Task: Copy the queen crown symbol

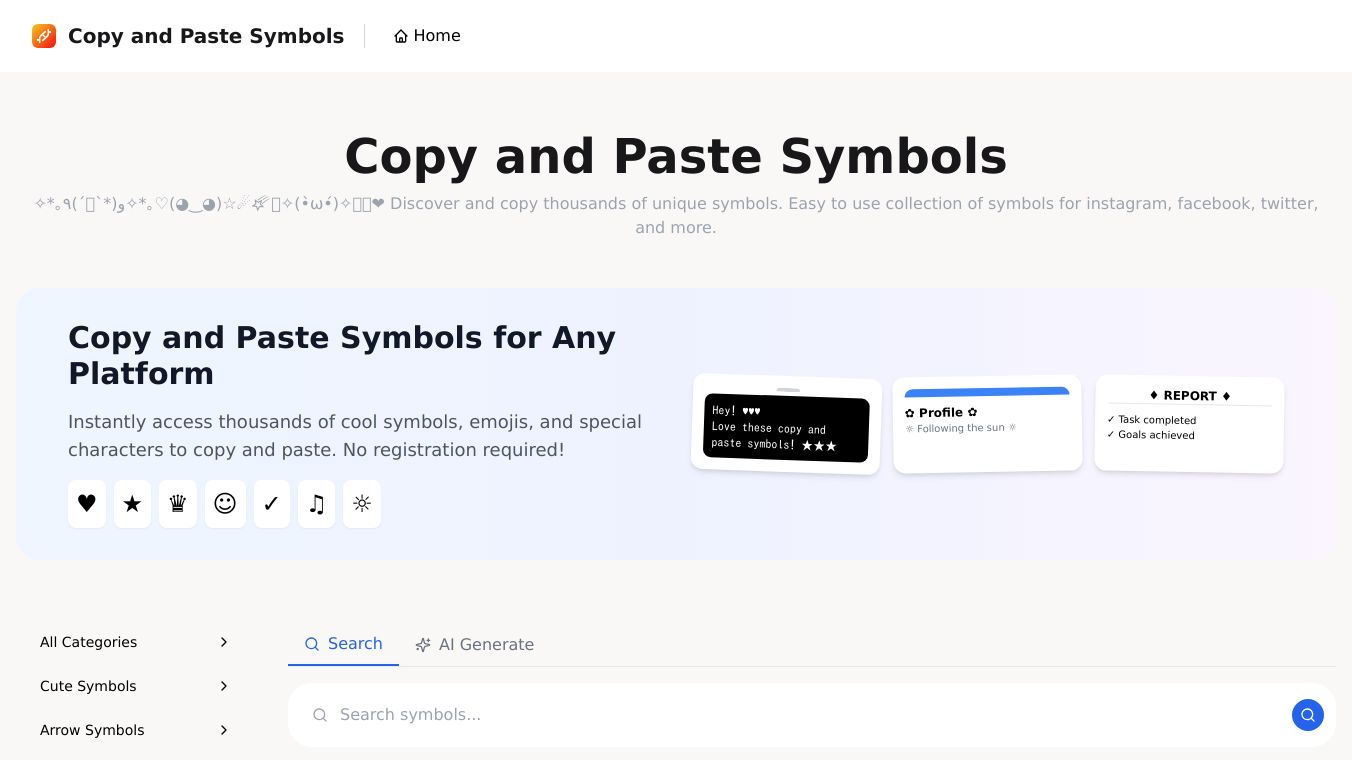Action: point(178,504)
